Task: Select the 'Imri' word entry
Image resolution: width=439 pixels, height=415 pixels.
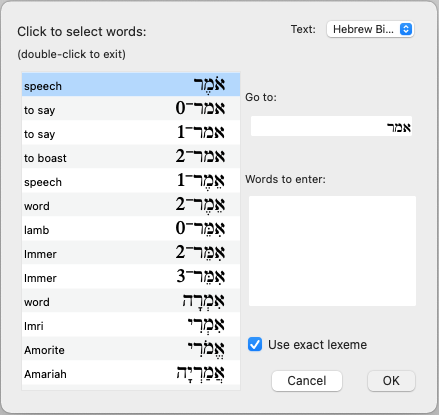Action: (x=131, y=324)
